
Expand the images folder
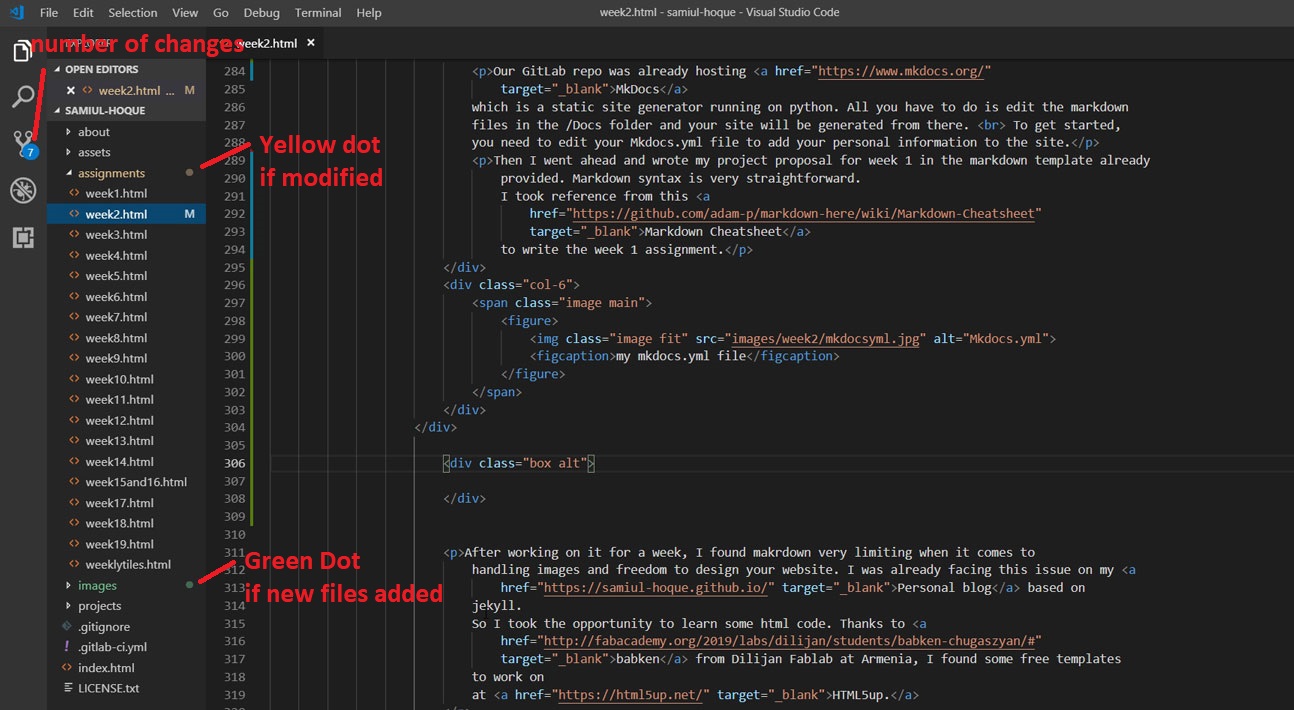[x=126, y=585]
